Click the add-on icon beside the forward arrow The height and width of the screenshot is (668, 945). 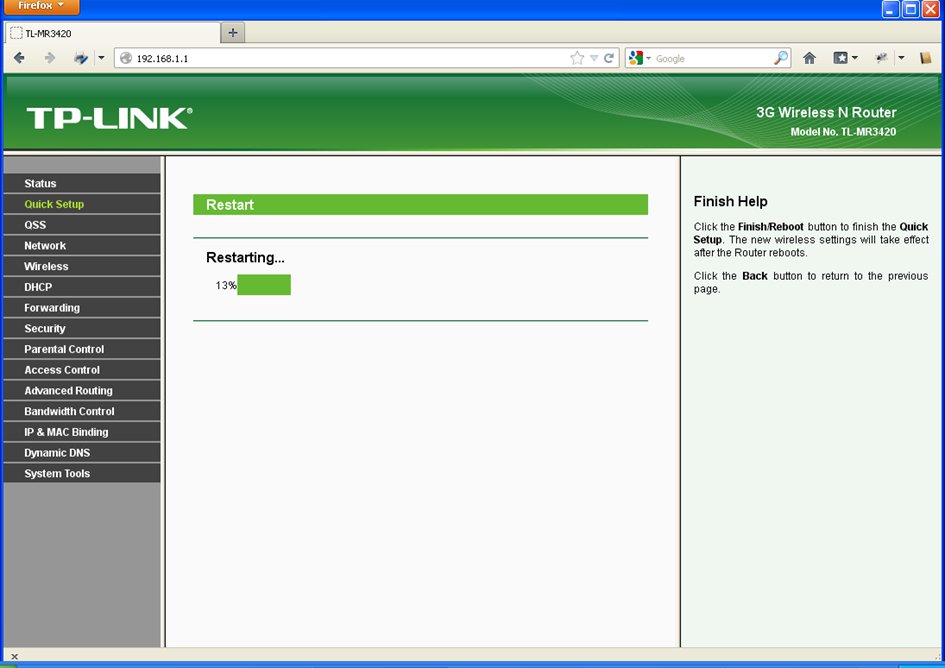tap(81, 58)
